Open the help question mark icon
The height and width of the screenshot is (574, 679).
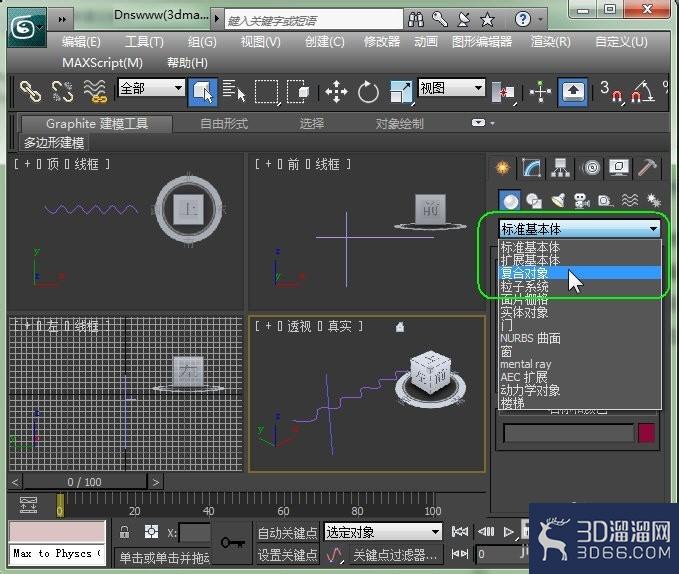coord(523,19)
